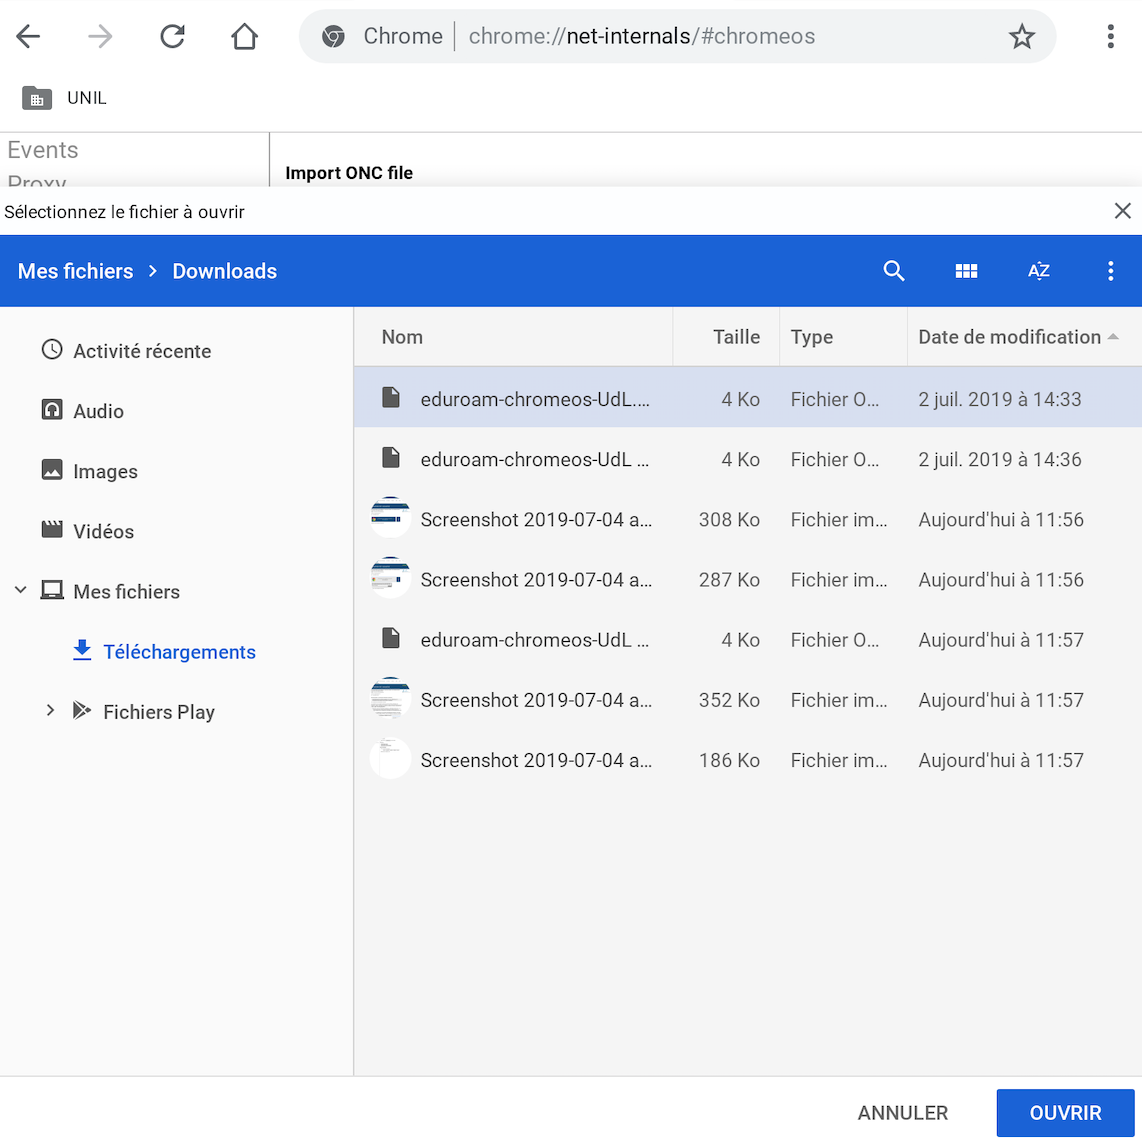Bookmark page with star icon
Screen dimensions: 1142x1144
[x=1021, y=37]
